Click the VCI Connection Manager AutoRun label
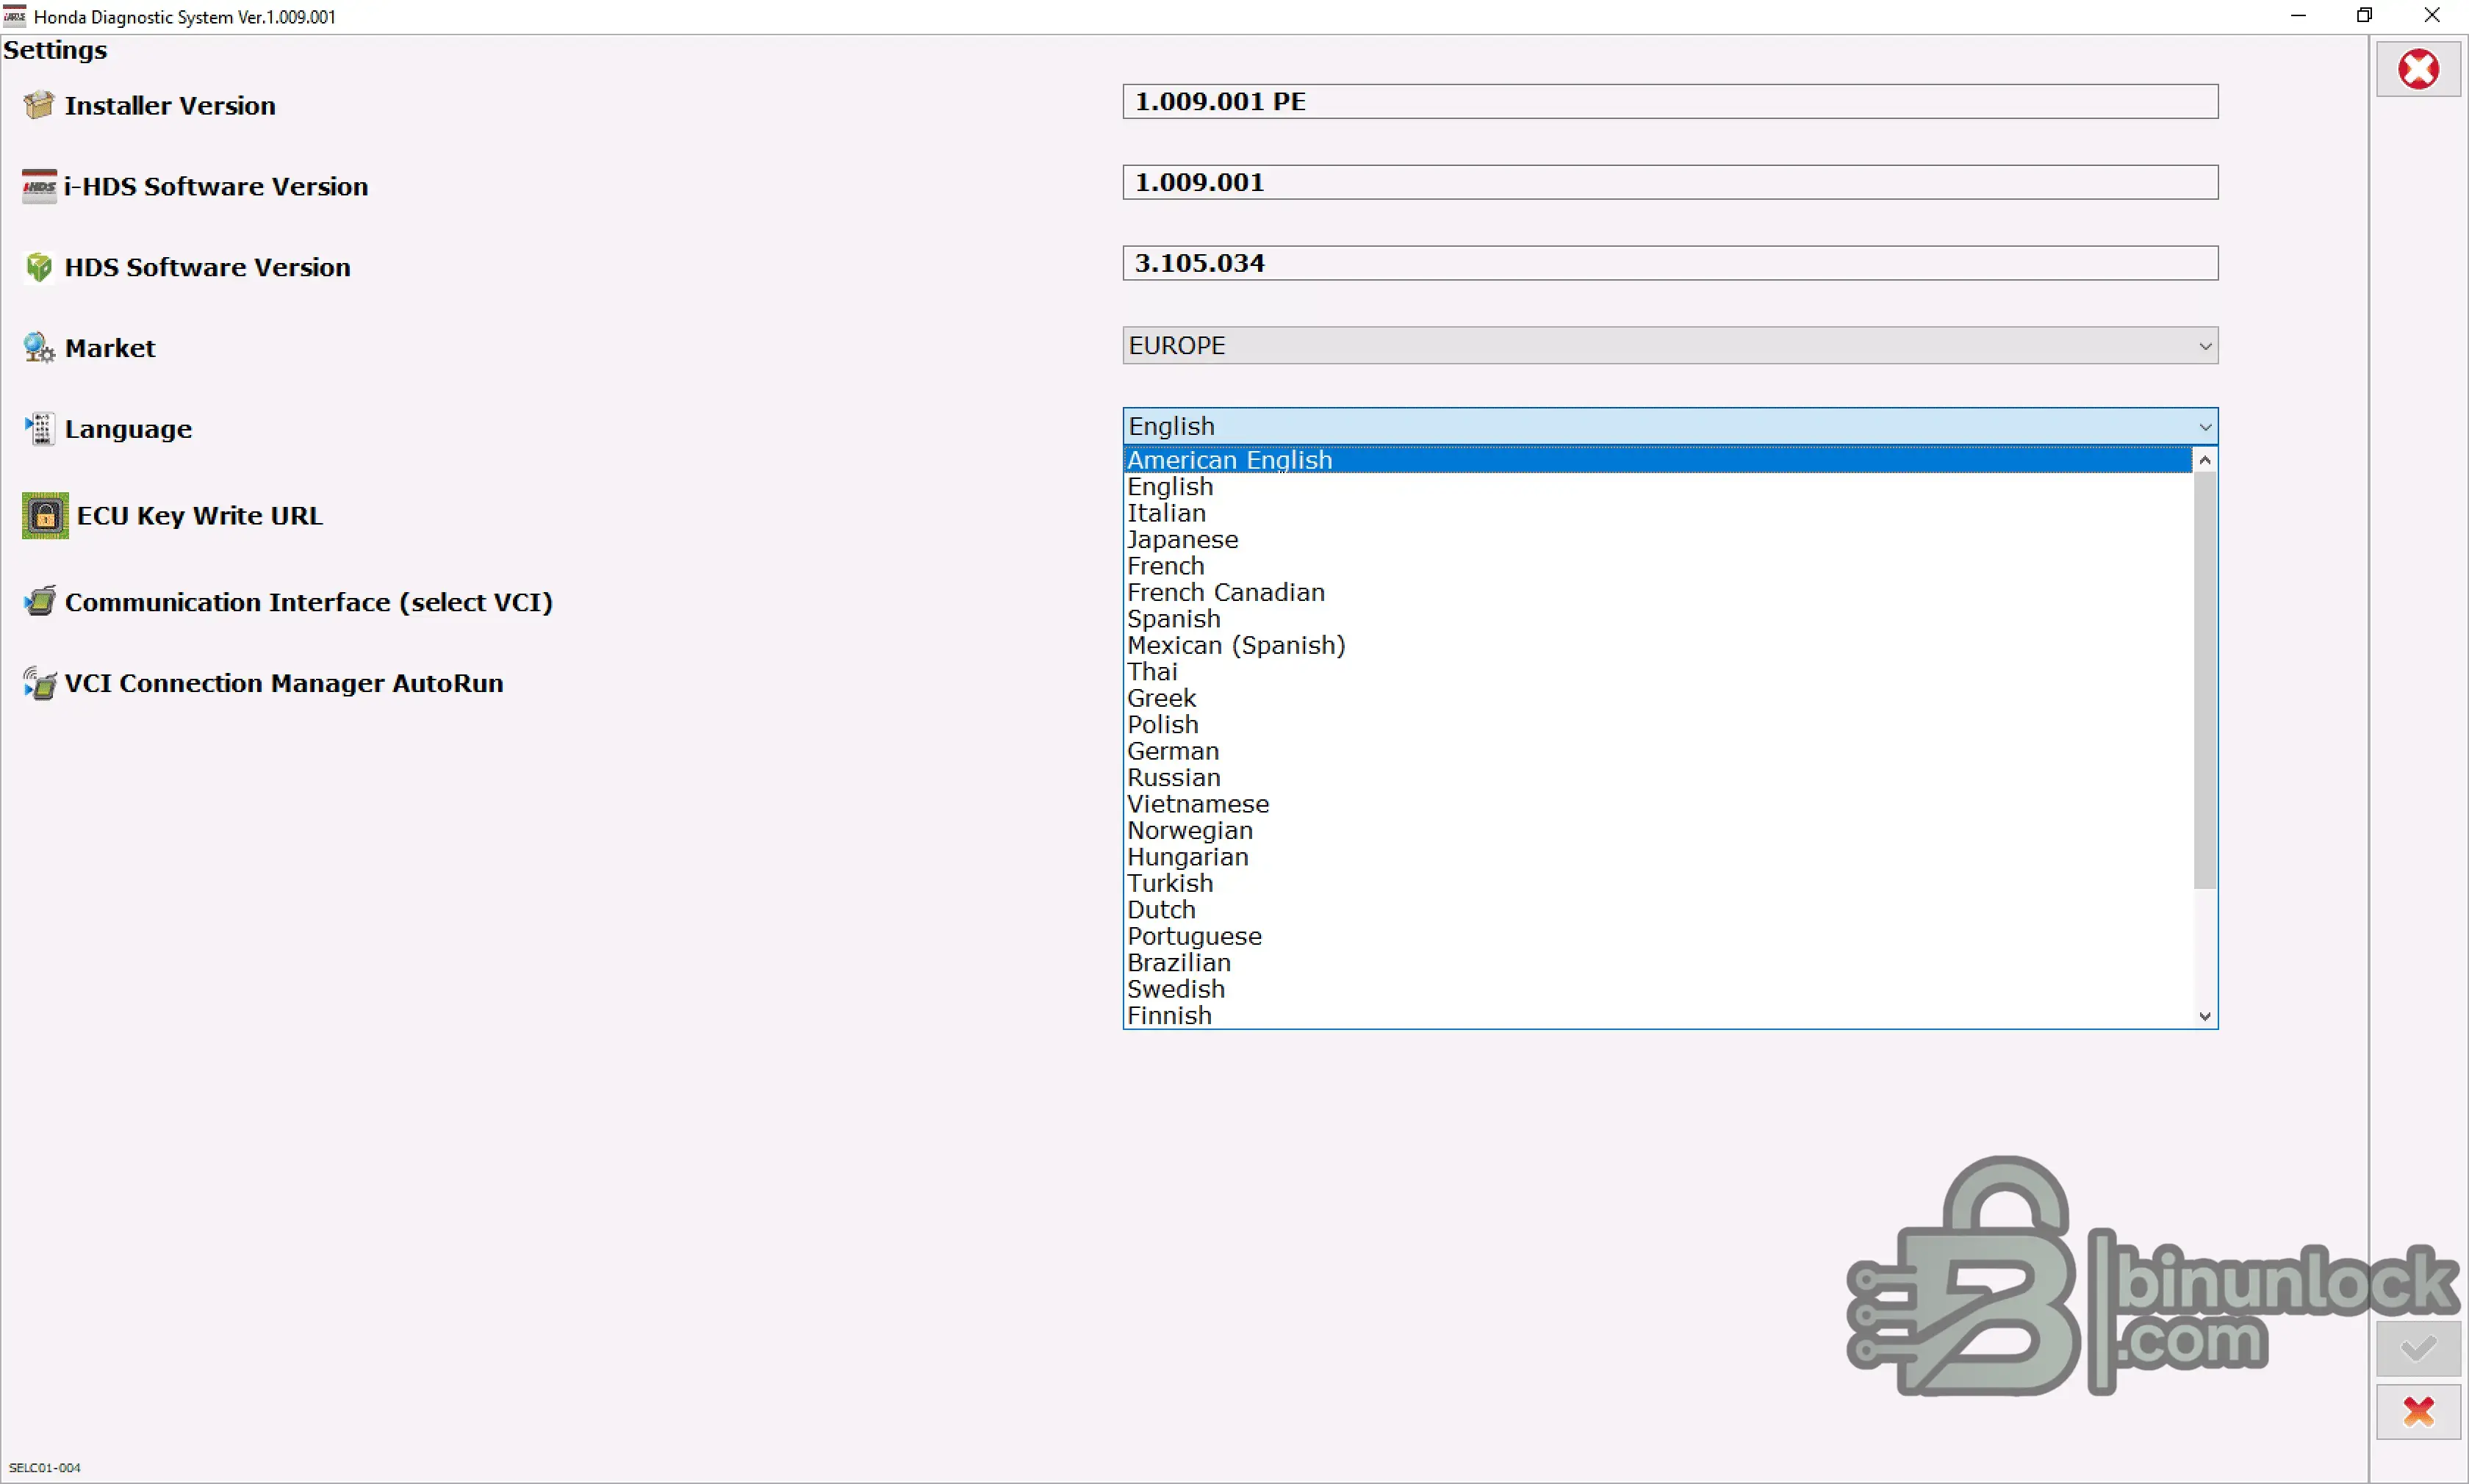 (284, 684)
